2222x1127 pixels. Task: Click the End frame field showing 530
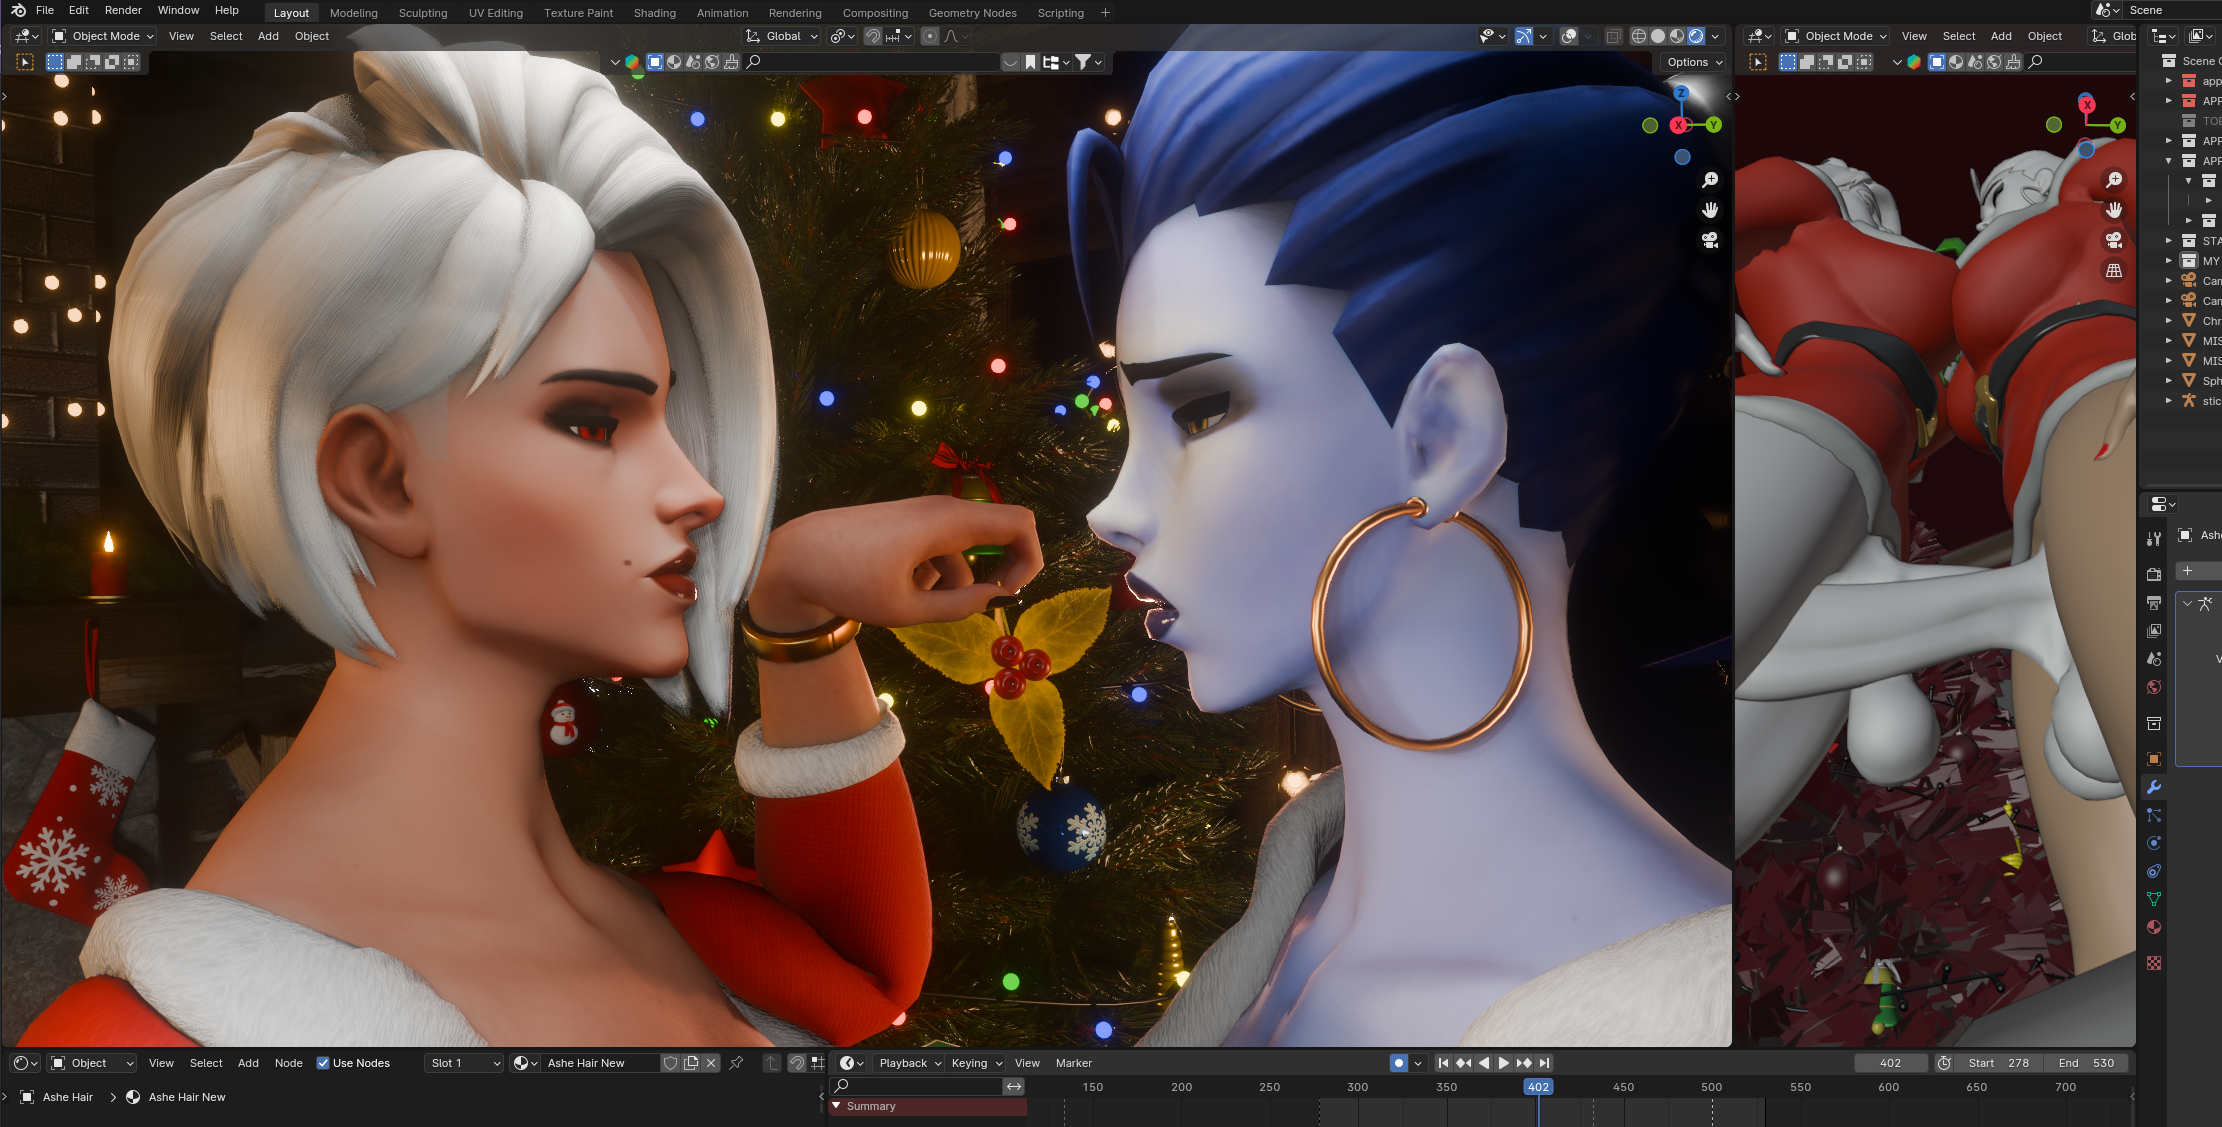pyautogui.click(x=2085, y=1063)
